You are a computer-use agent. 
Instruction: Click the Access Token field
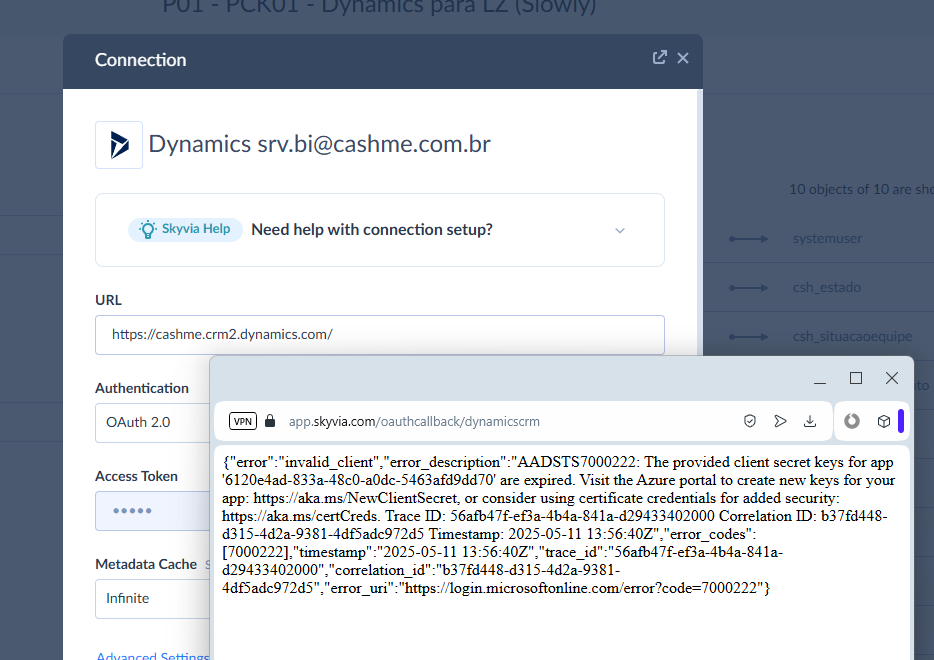[152, 510]
